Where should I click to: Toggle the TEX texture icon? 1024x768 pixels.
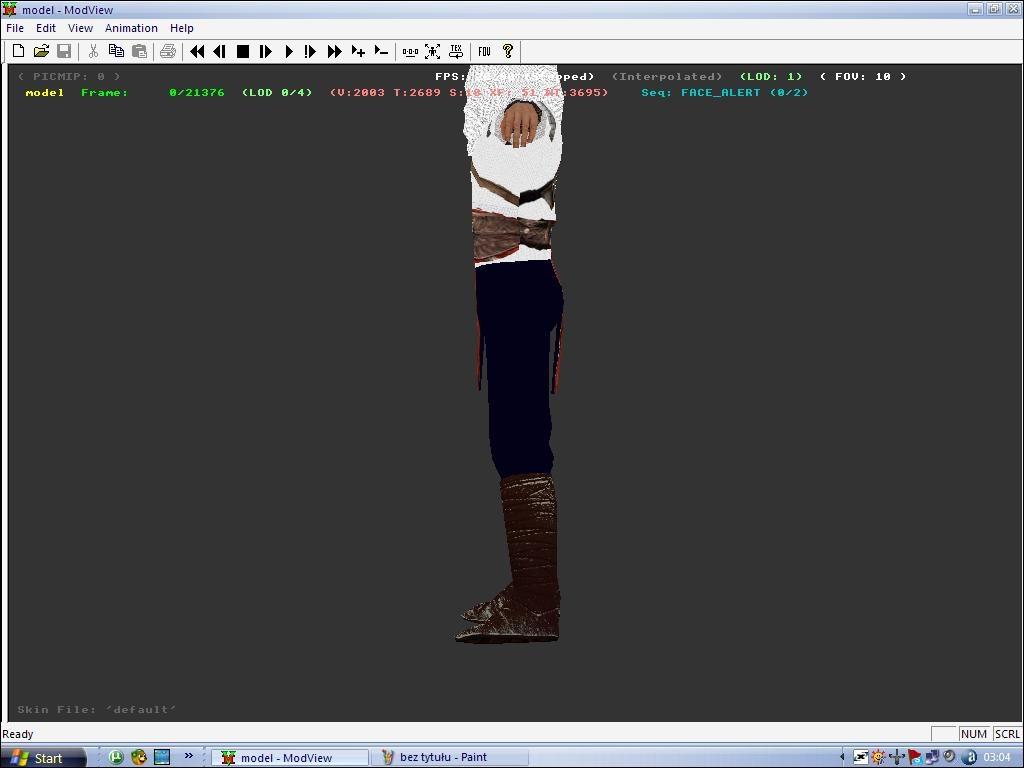456,51
